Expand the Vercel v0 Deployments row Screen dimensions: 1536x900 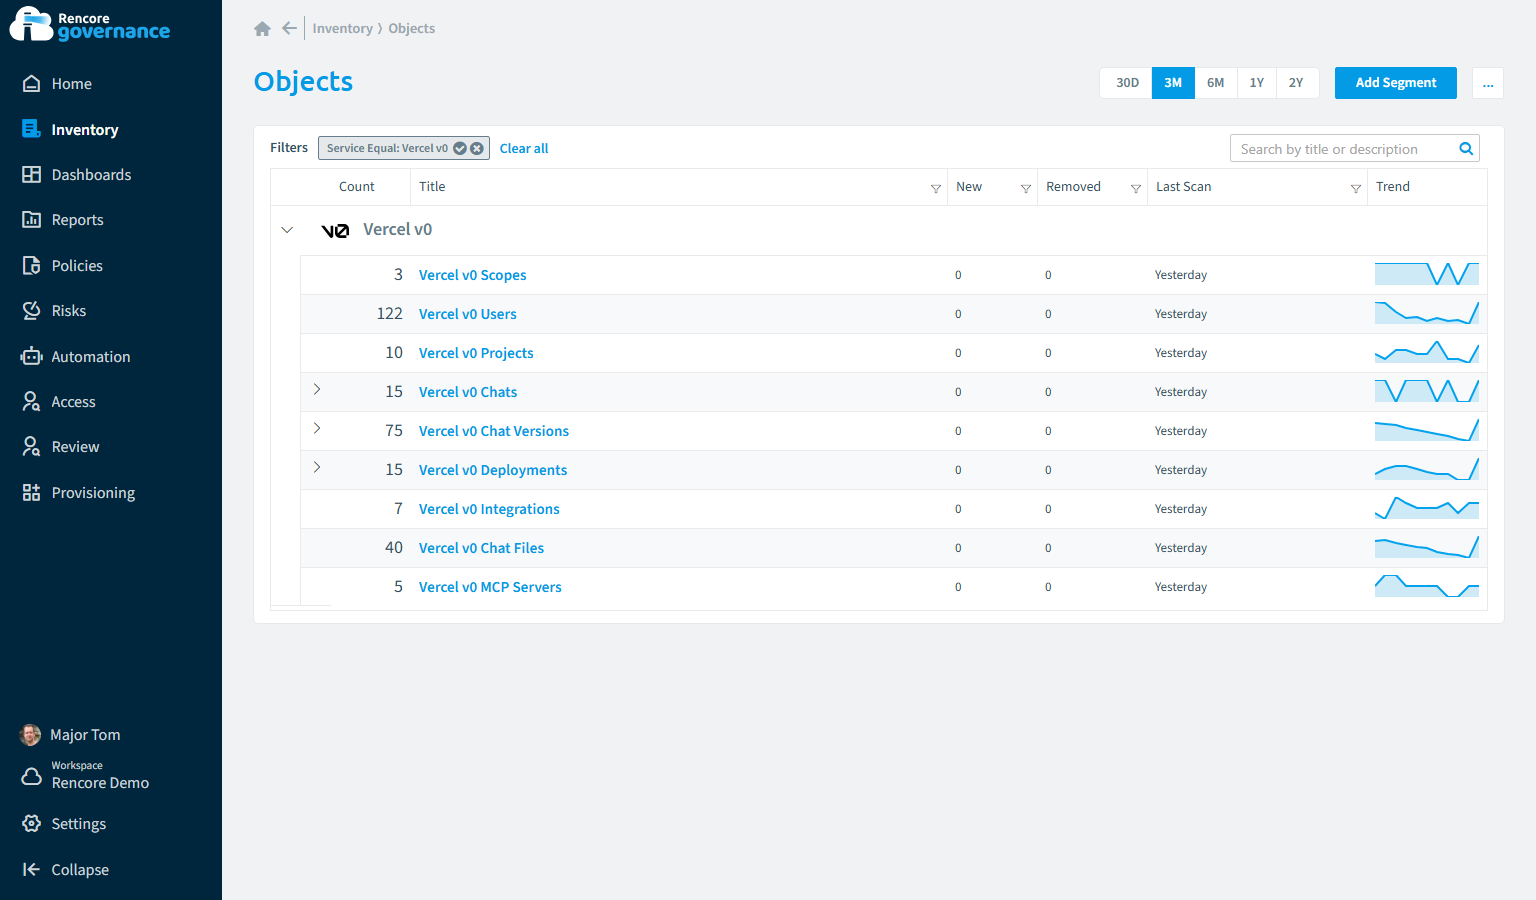317,467
